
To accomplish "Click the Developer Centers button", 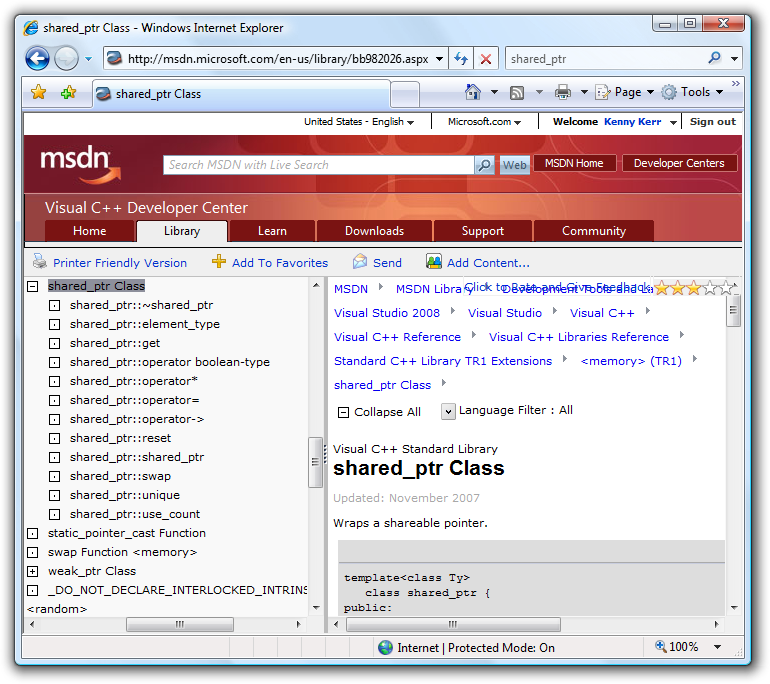I will pyautogui.click(x=679, y=163).
